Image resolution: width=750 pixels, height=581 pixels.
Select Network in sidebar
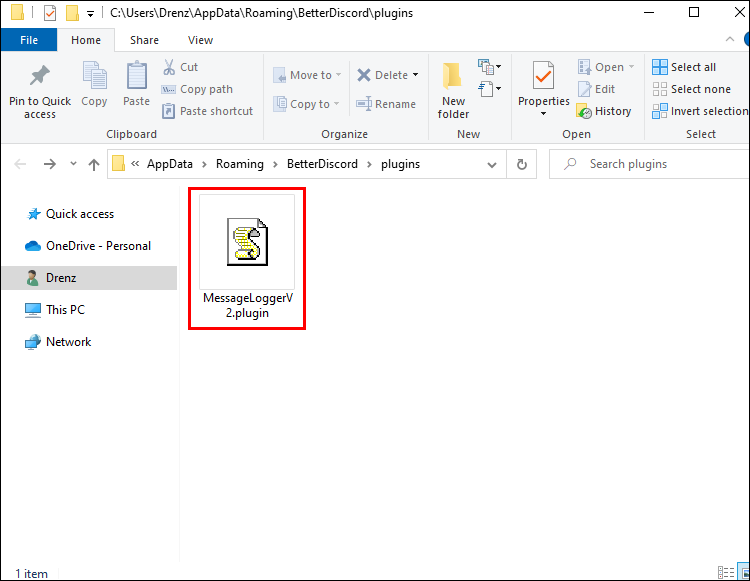[x=58, y=342]
